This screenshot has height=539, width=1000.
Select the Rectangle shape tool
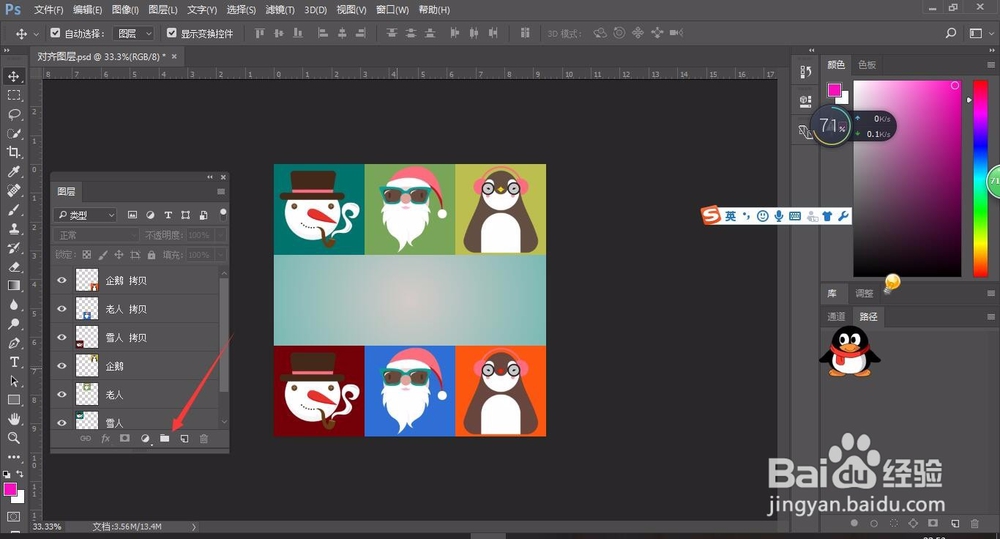click(x=13, y=400)
